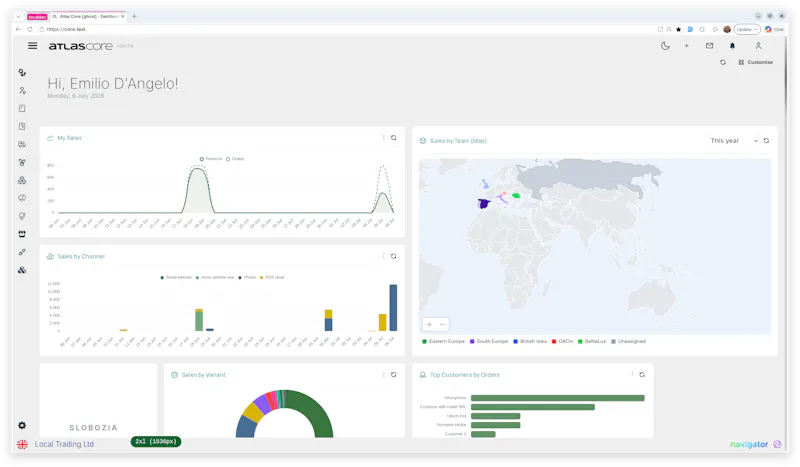Zoom in on the map
Image resolution: width=800 pixels, height=467 pixels.
[429, 325]
